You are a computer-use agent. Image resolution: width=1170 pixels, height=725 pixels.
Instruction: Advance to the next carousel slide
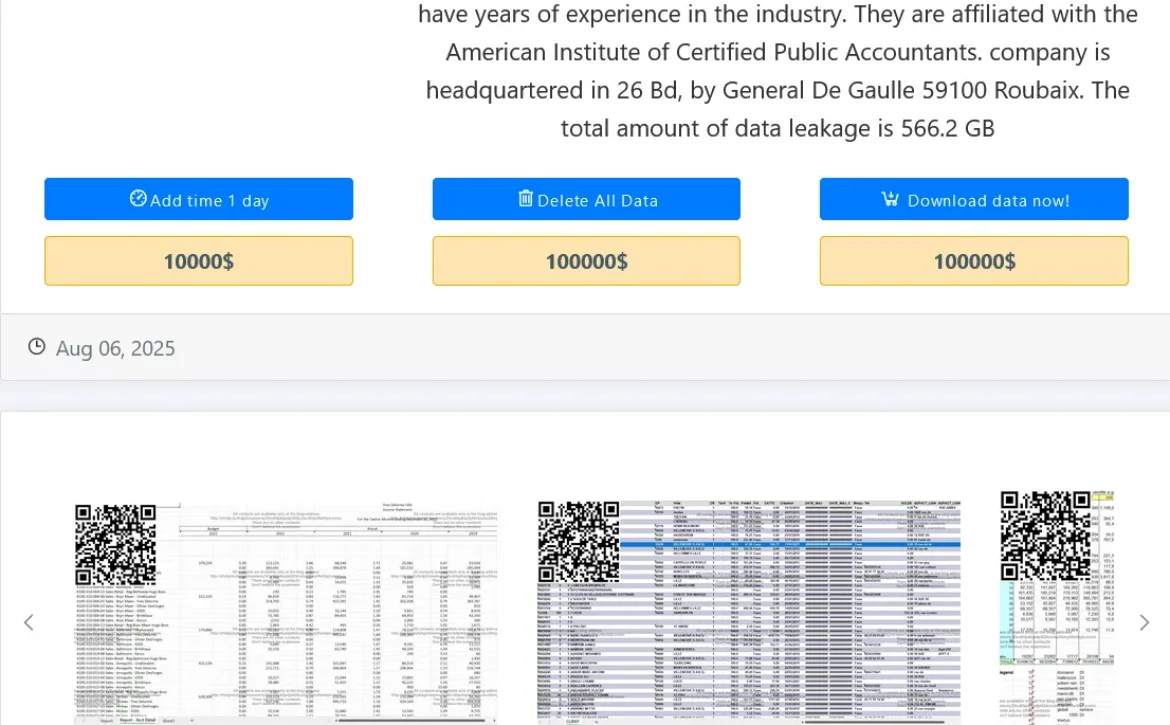(x=1144, y=623)
